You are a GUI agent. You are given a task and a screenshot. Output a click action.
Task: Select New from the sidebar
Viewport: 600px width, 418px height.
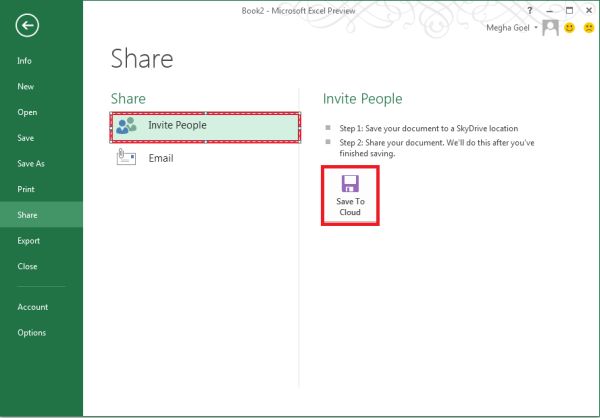coord(26,87)
